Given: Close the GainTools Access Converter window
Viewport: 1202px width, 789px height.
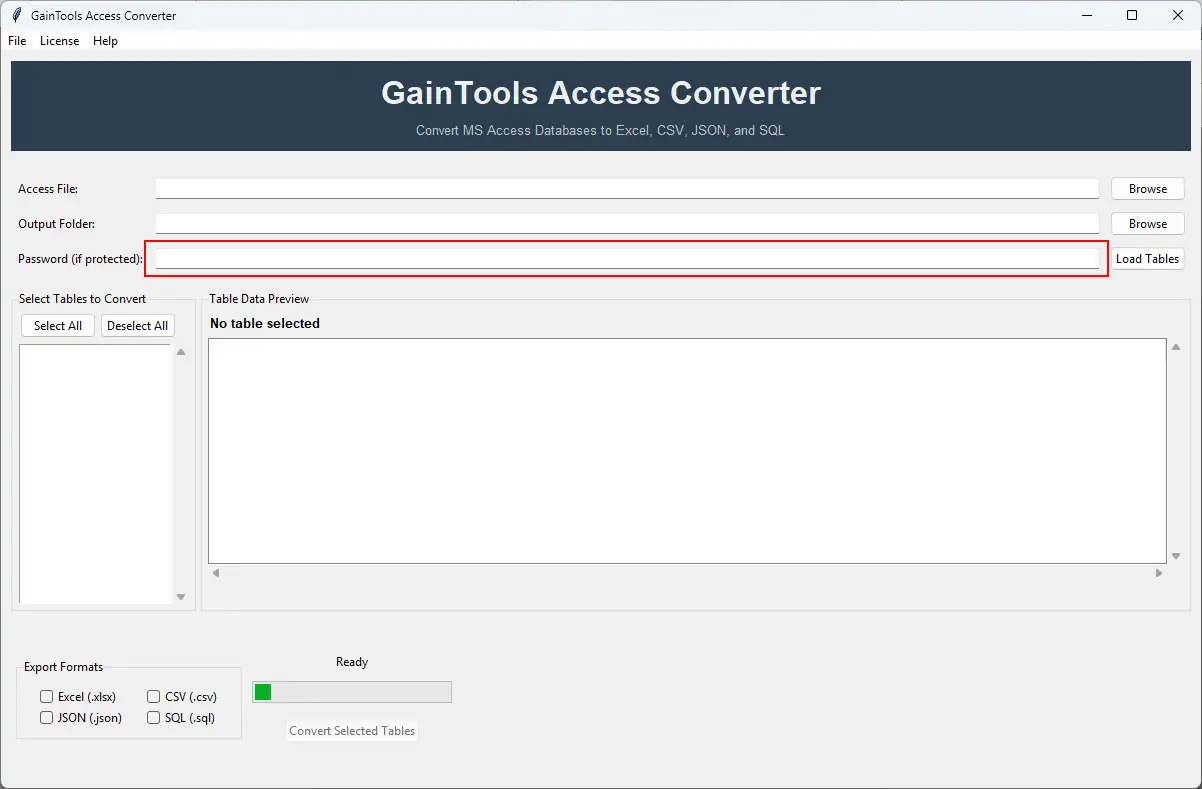Looking at the screenshot, I should tap(1178, 15).
